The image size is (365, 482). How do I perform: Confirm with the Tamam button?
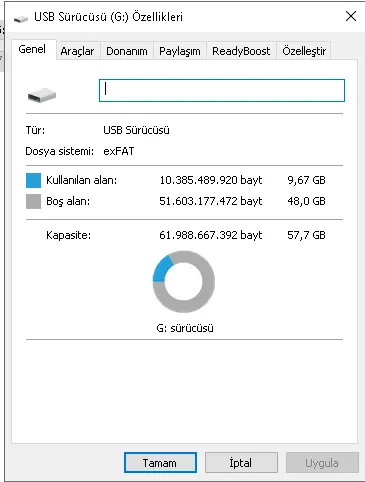[x=160, y=463]
